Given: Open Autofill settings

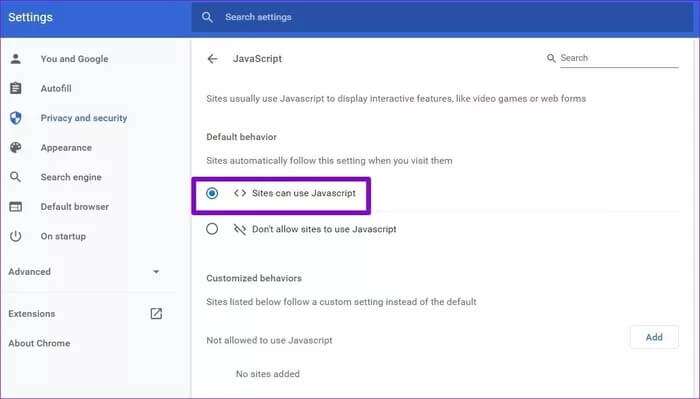Looking at the screenshot, I should tap(56, 88).
